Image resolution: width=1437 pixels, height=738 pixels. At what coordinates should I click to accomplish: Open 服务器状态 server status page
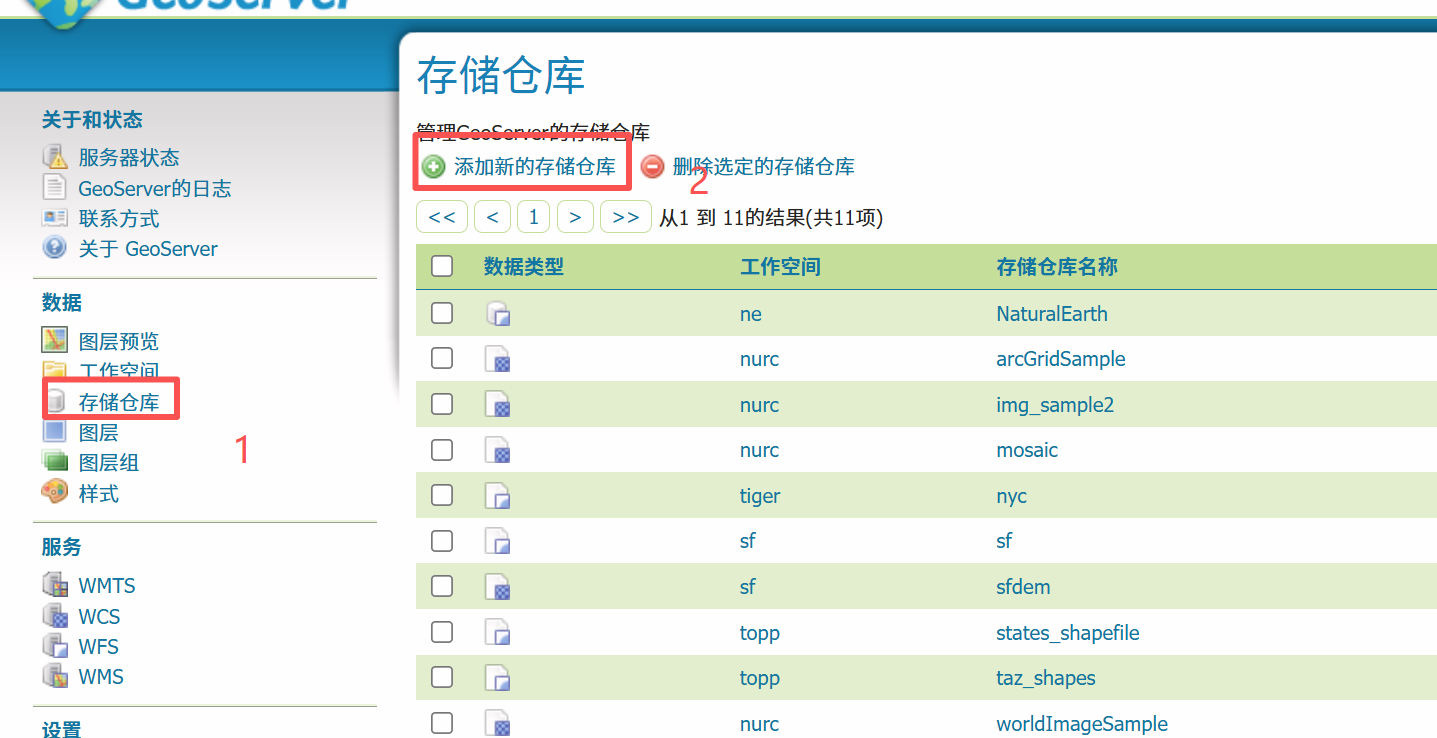click(x=129, y=158)
